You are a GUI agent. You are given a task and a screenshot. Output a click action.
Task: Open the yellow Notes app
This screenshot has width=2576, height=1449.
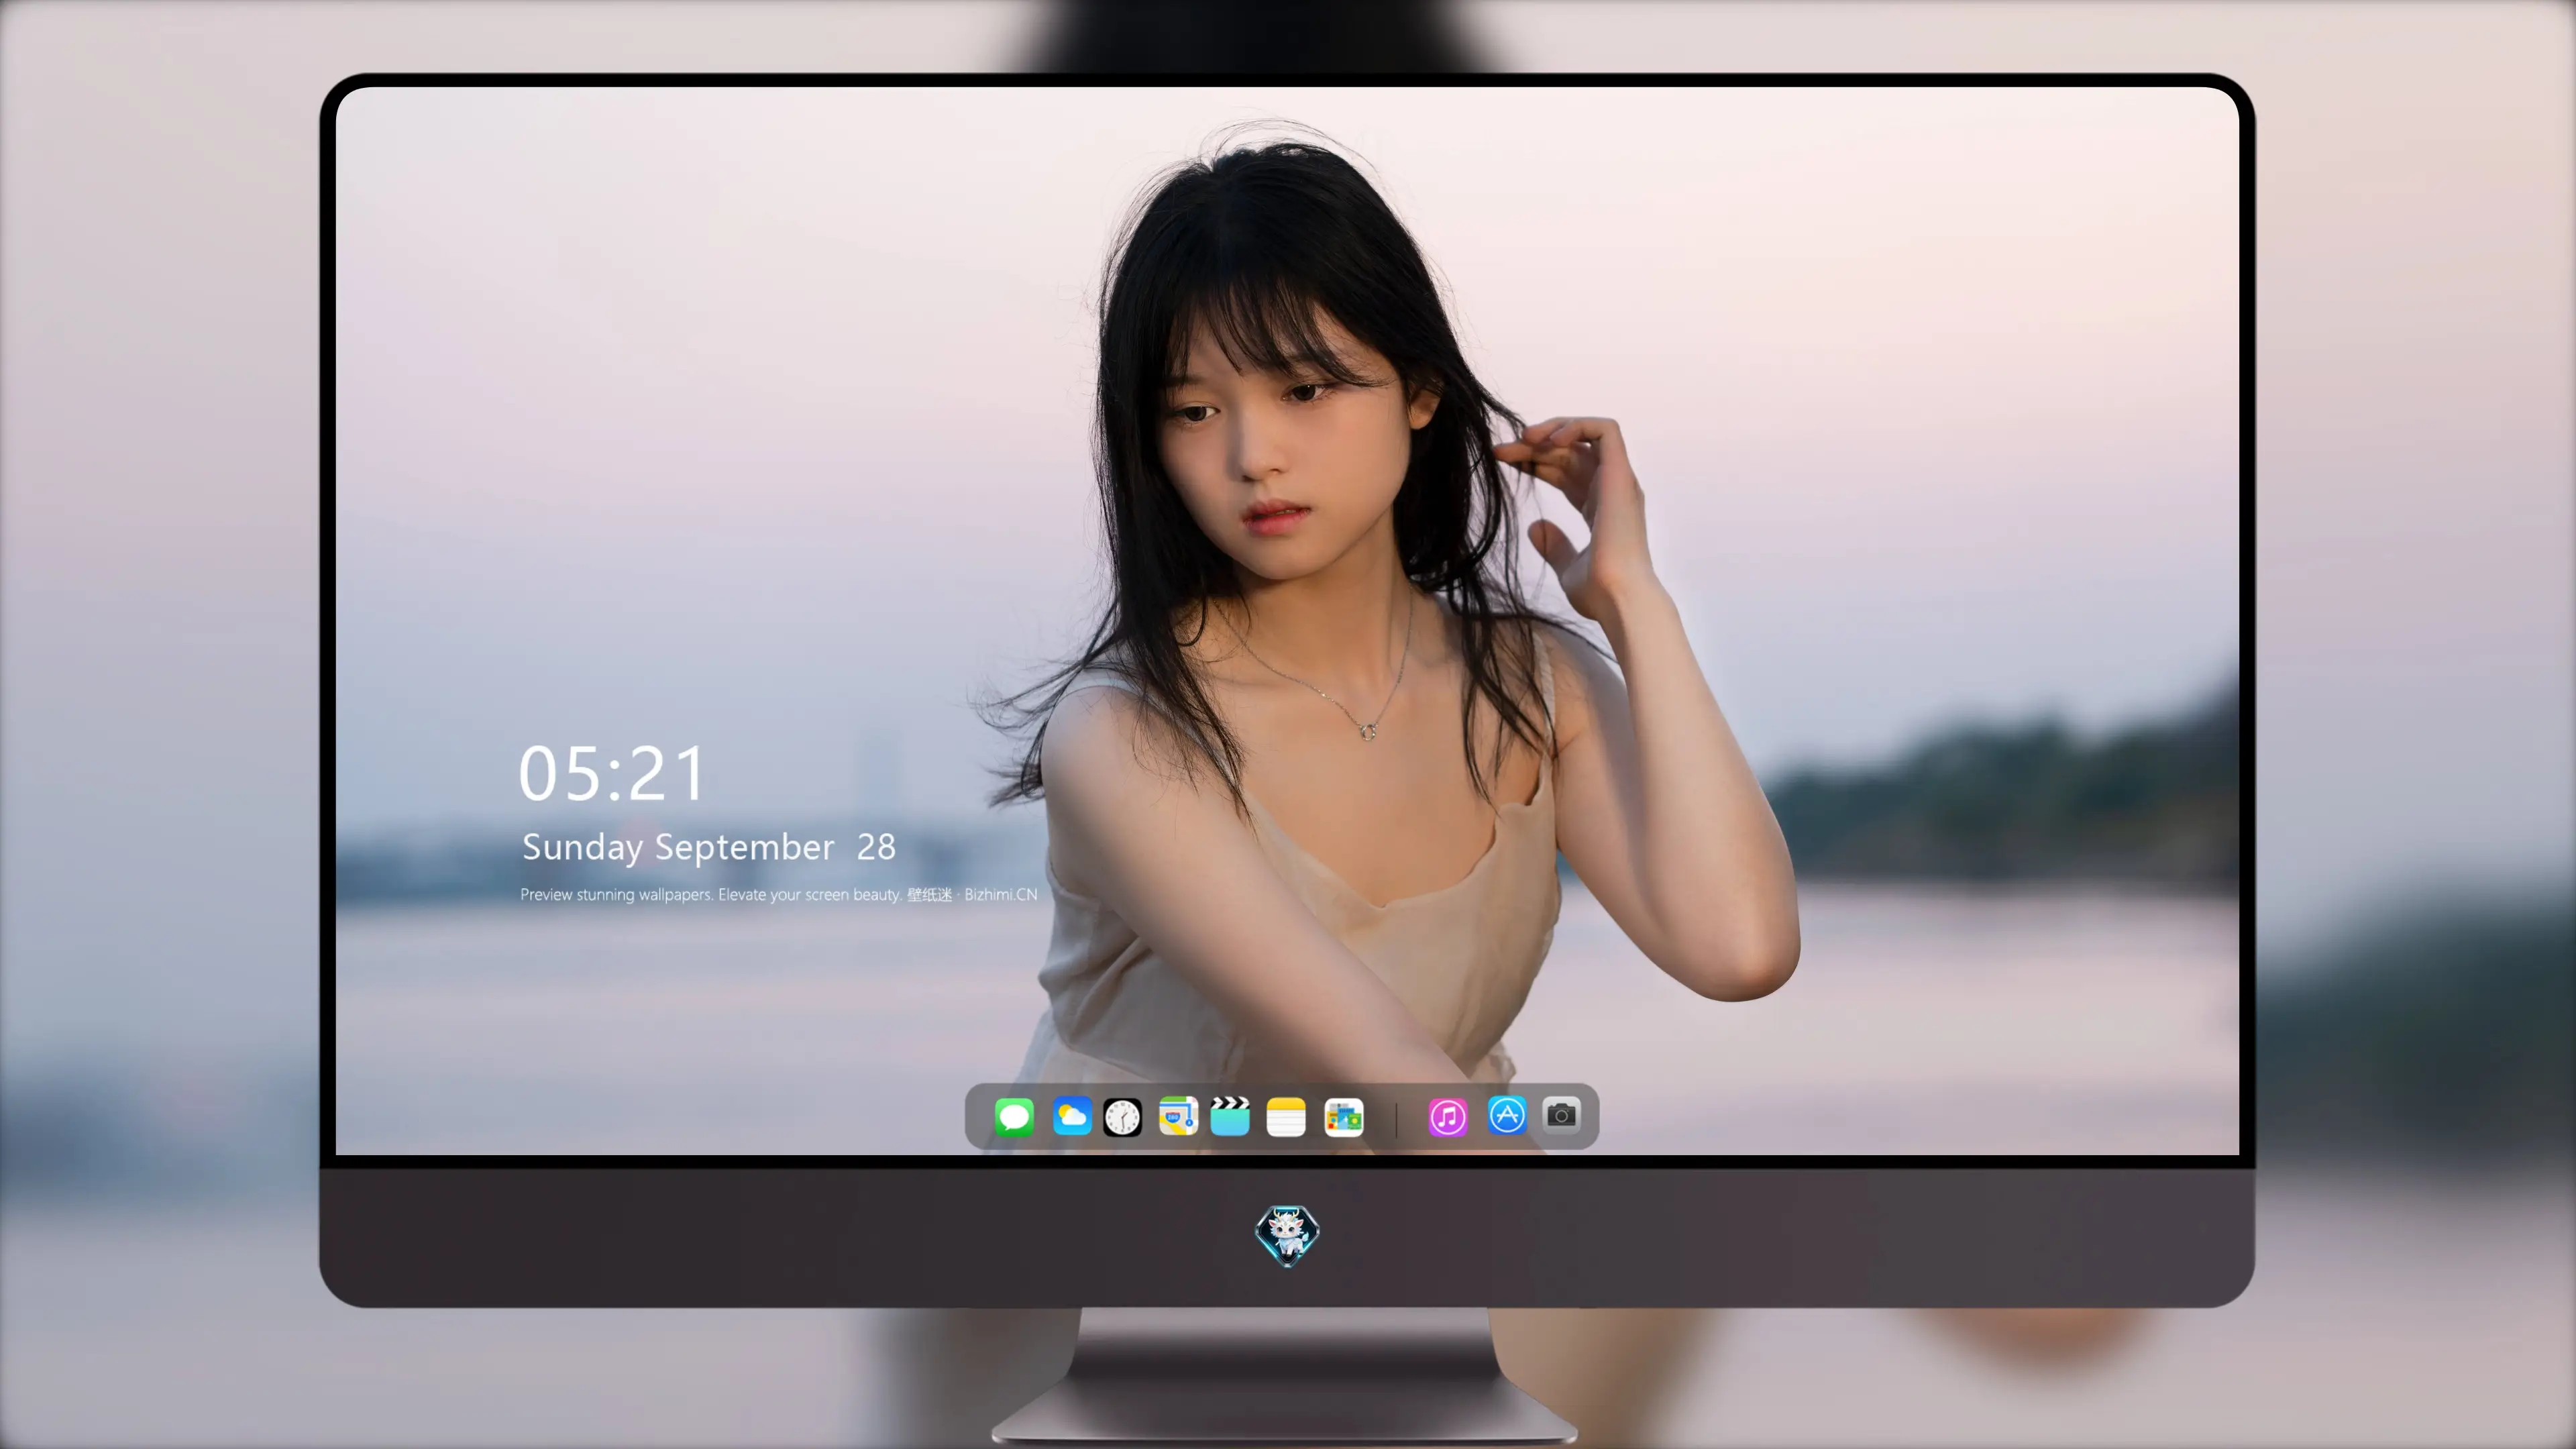tap(1286, 1117)
